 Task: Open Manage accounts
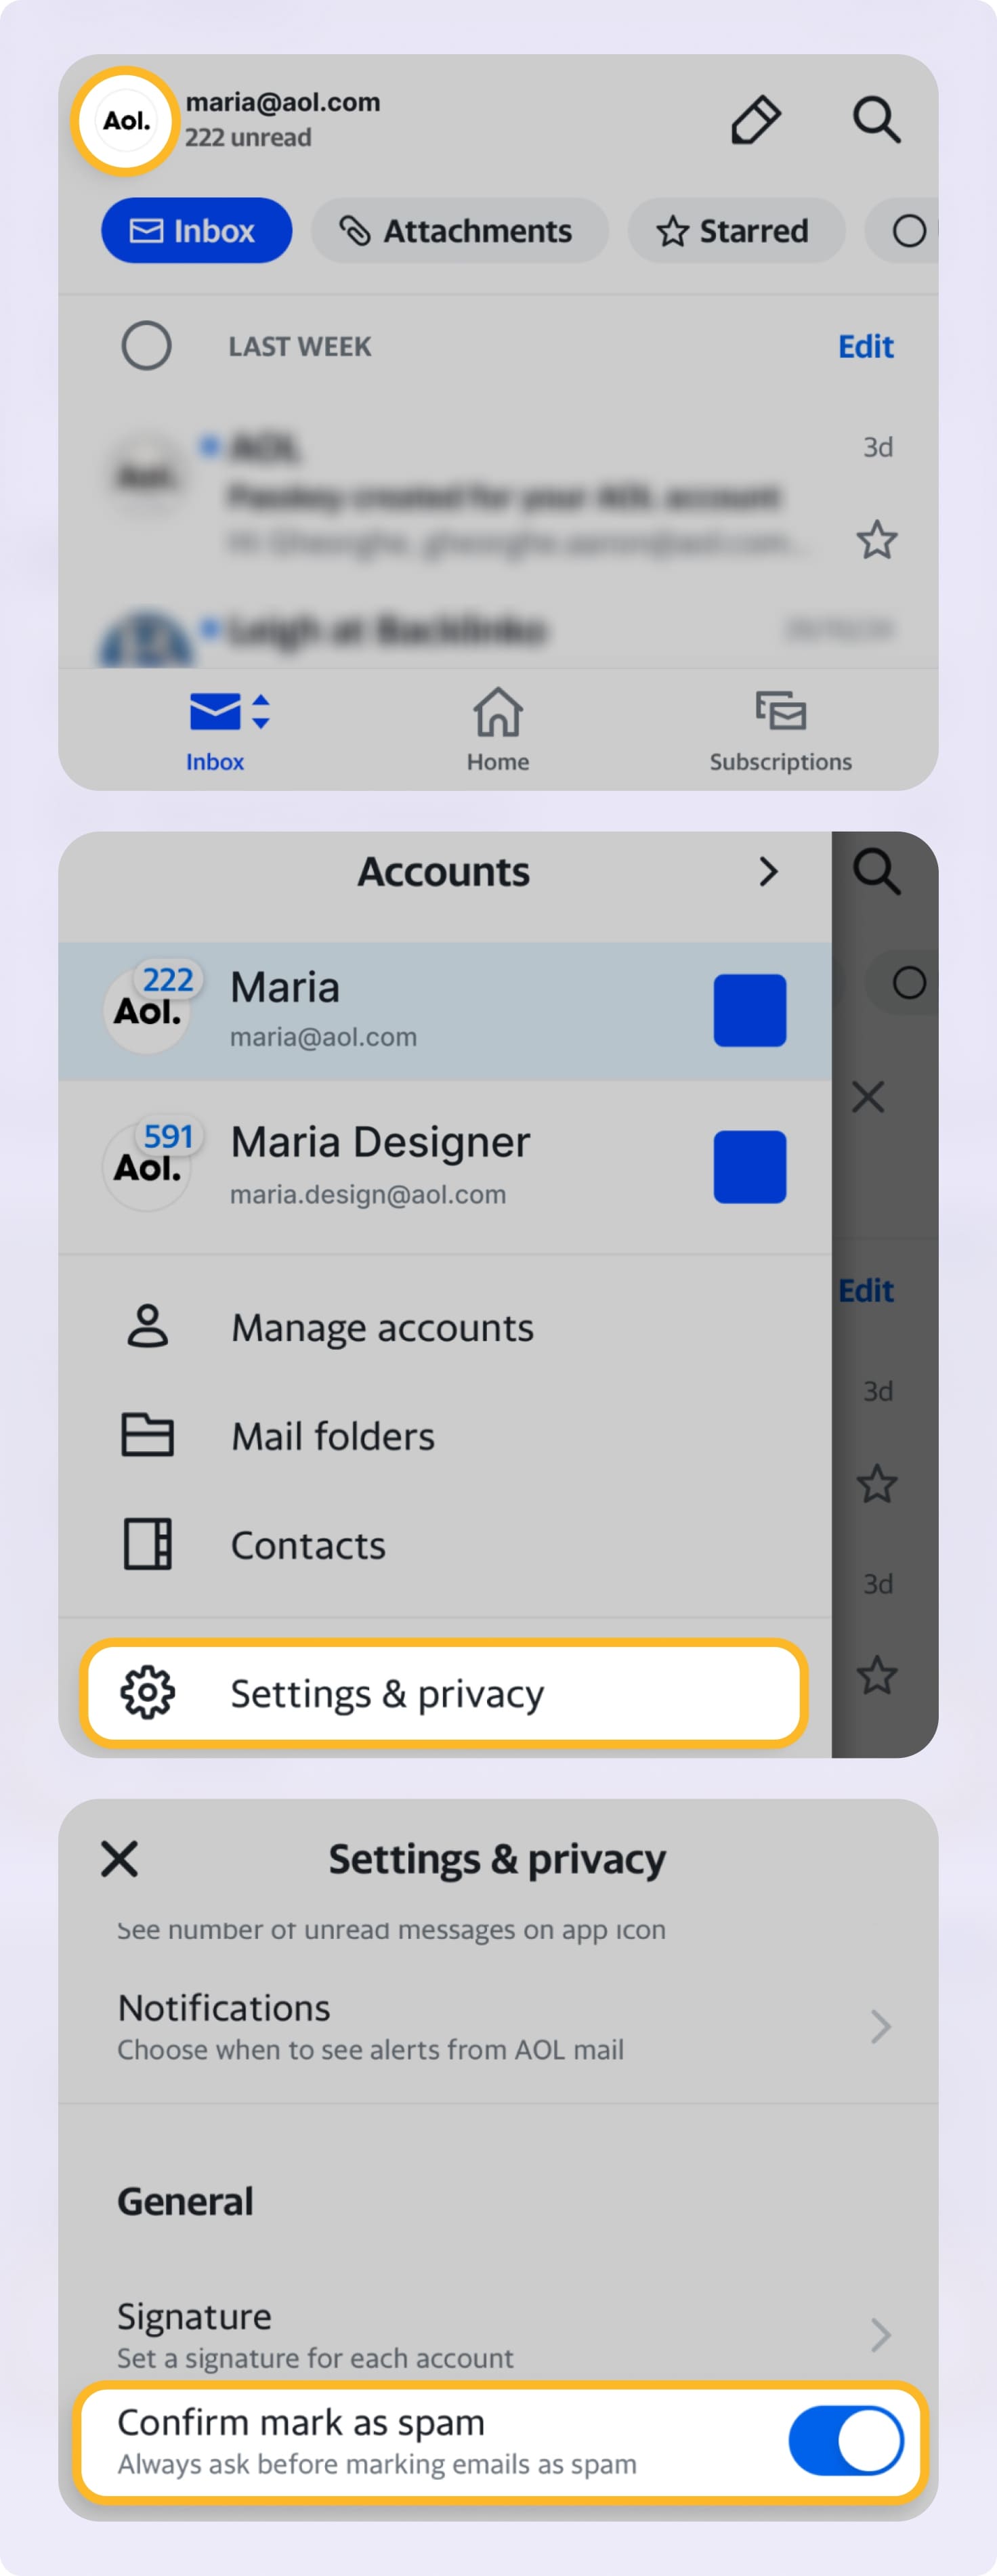click(x=381, y=1327)
